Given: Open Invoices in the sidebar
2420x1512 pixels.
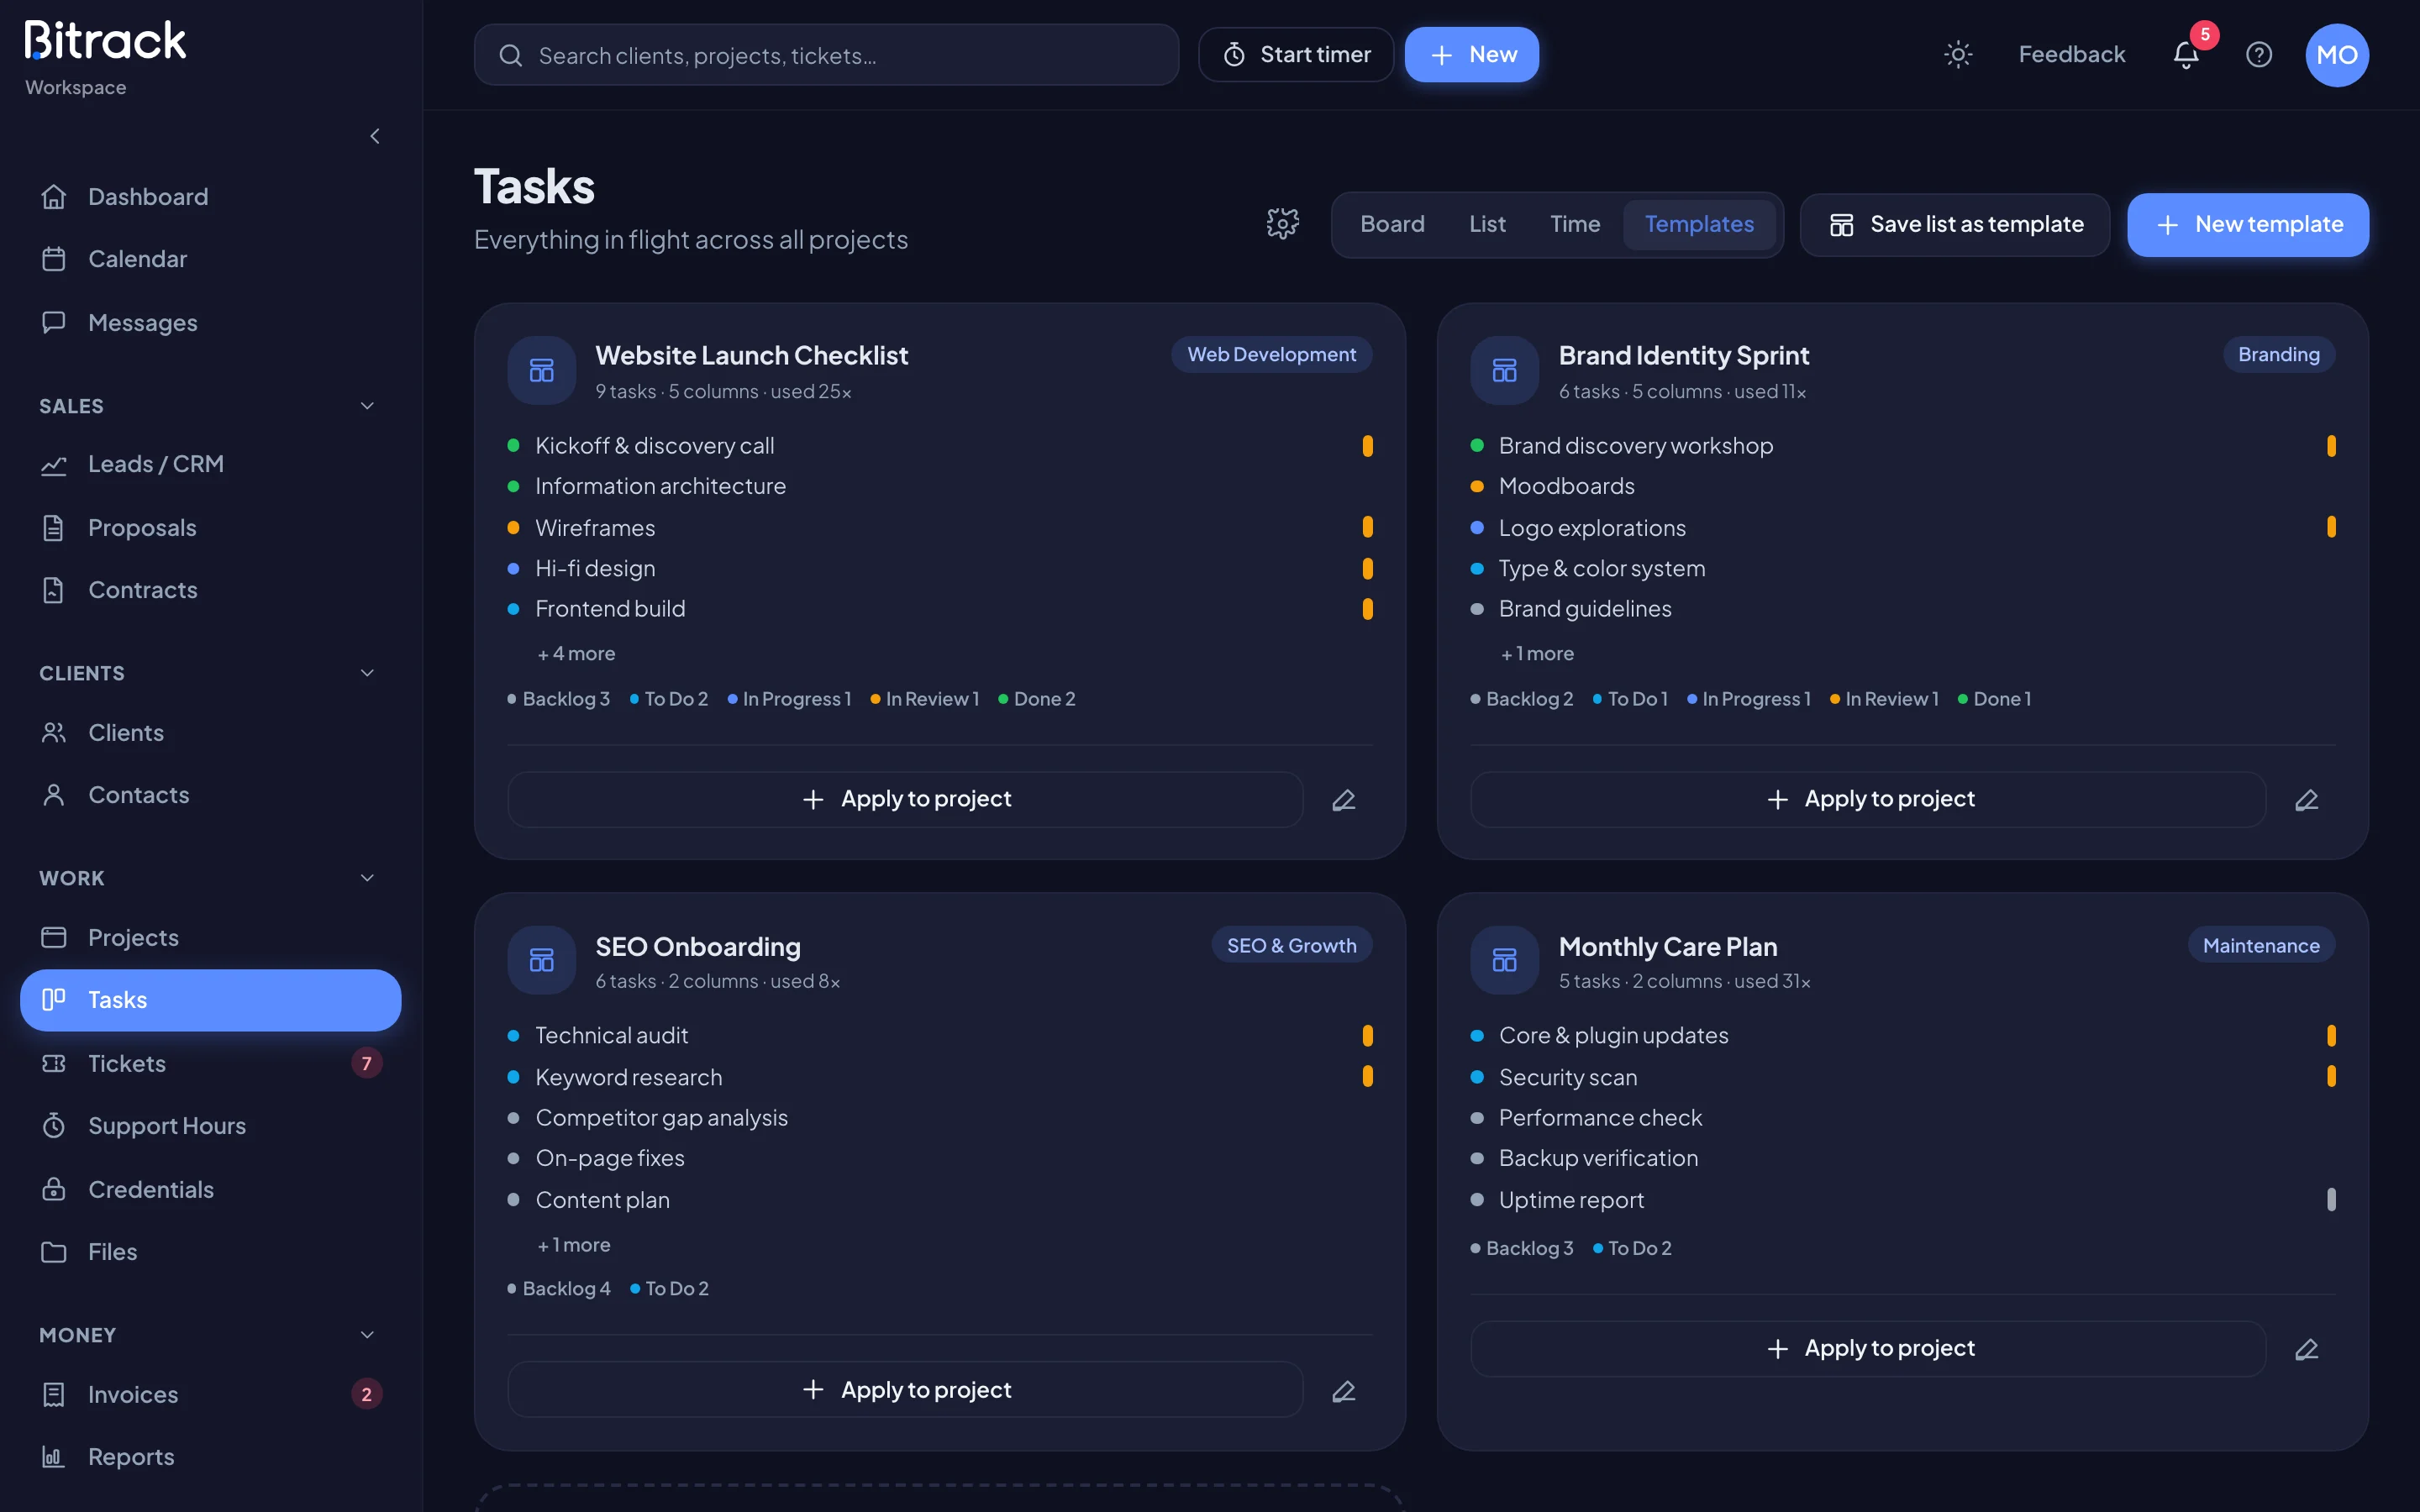Looking at the screenshot, I should point(210,1394).
